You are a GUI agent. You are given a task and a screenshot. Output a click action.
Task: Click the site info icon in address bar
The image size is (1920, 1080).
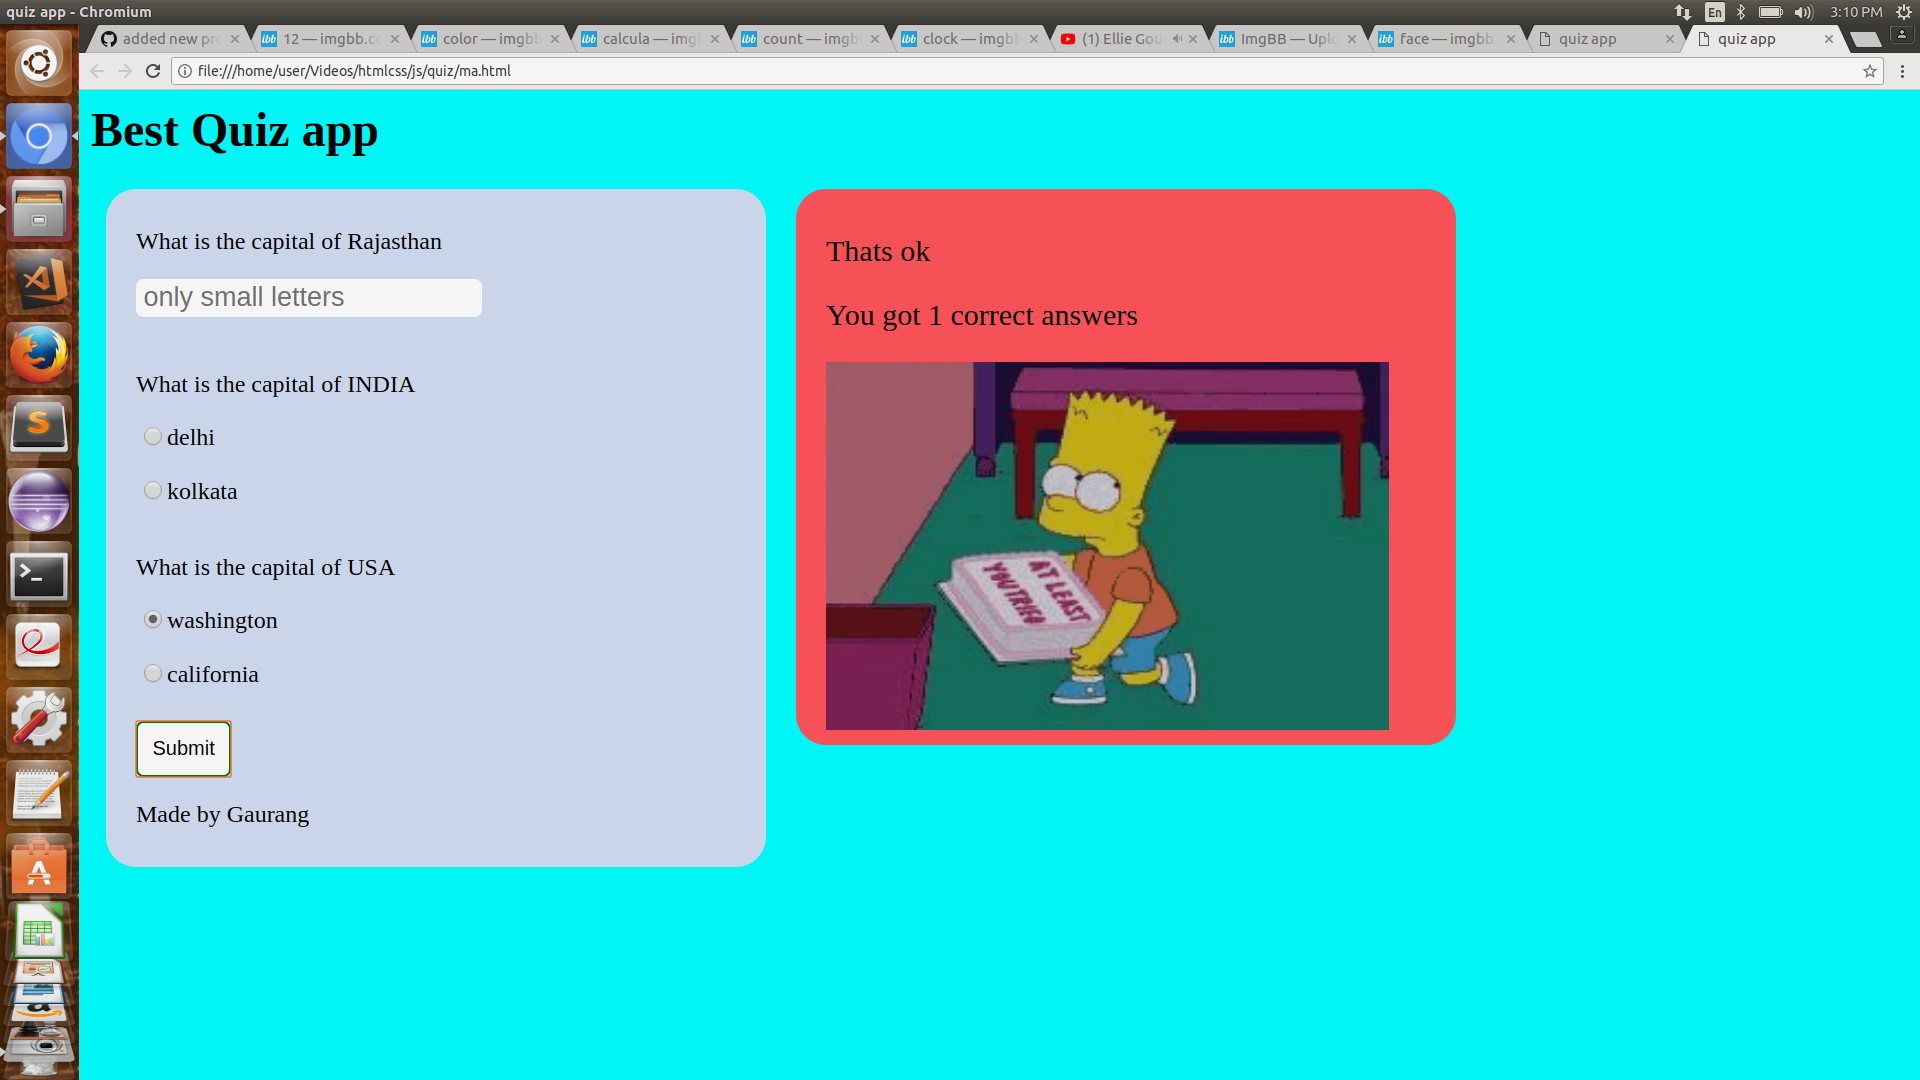tap(185, 71)
